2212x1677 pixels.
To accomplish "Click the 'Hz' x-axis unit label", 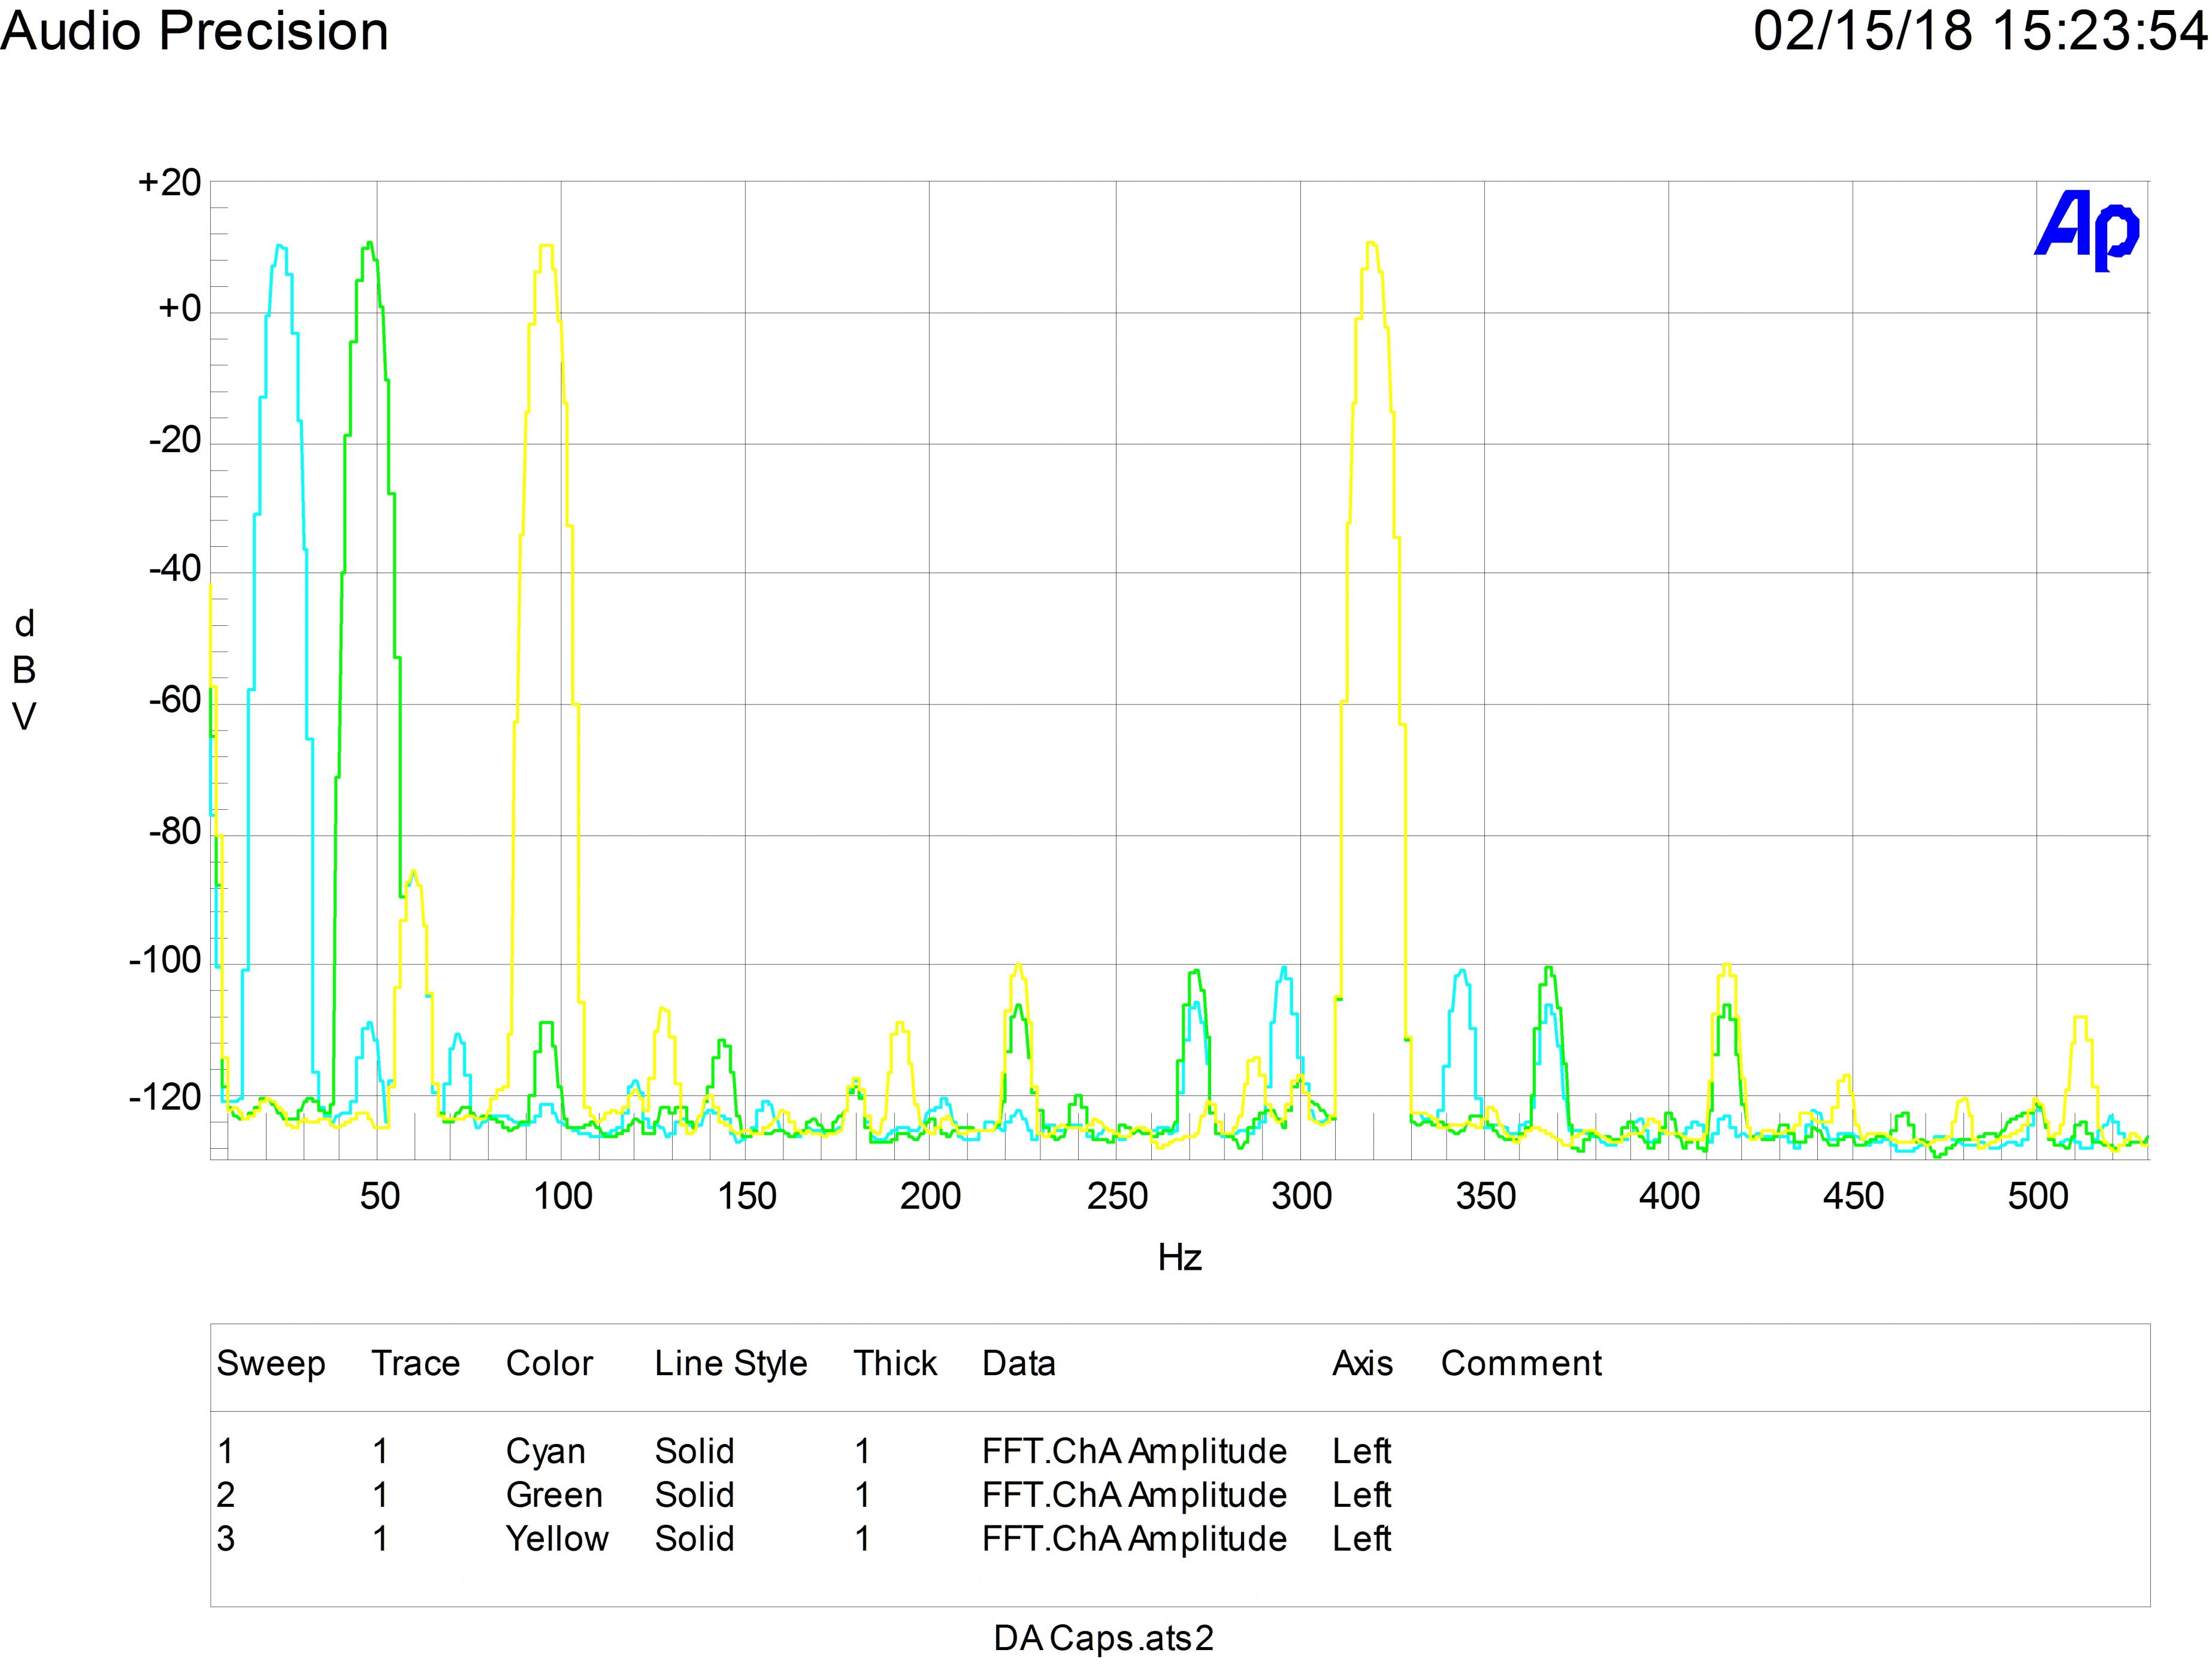I will (1180, 1258).
